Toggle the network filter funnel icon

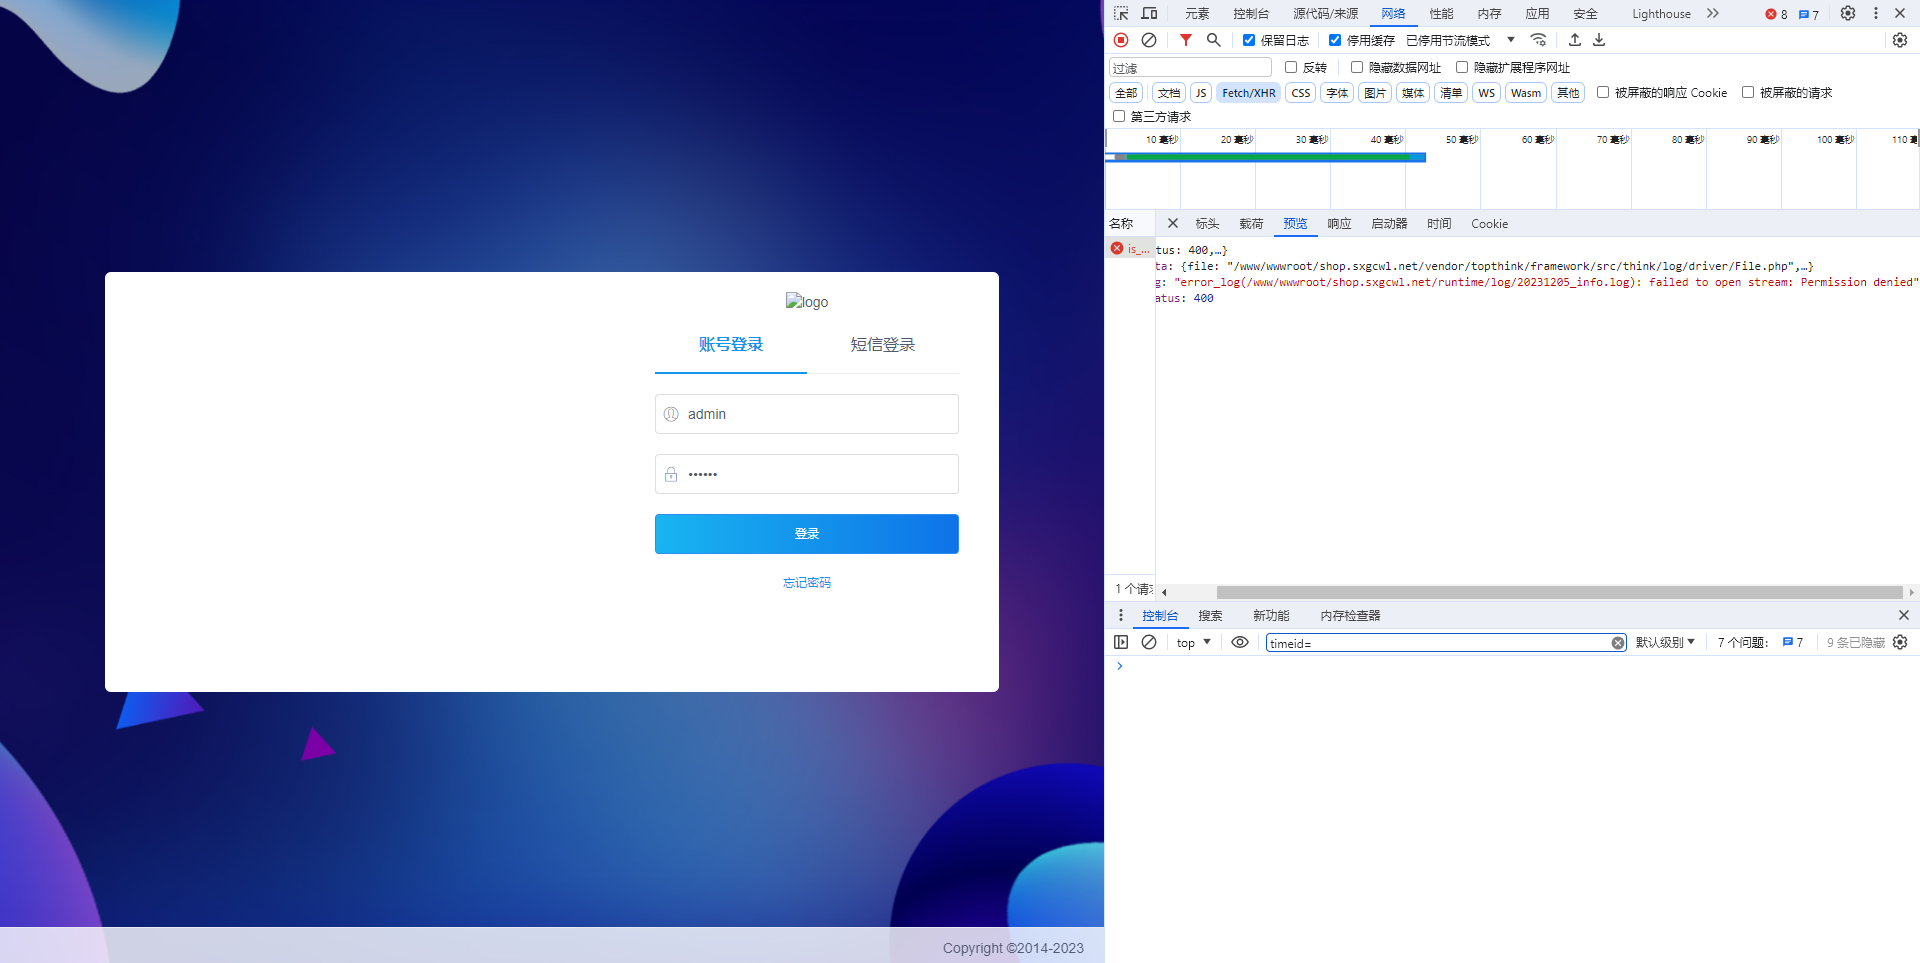coord(1186,40)
